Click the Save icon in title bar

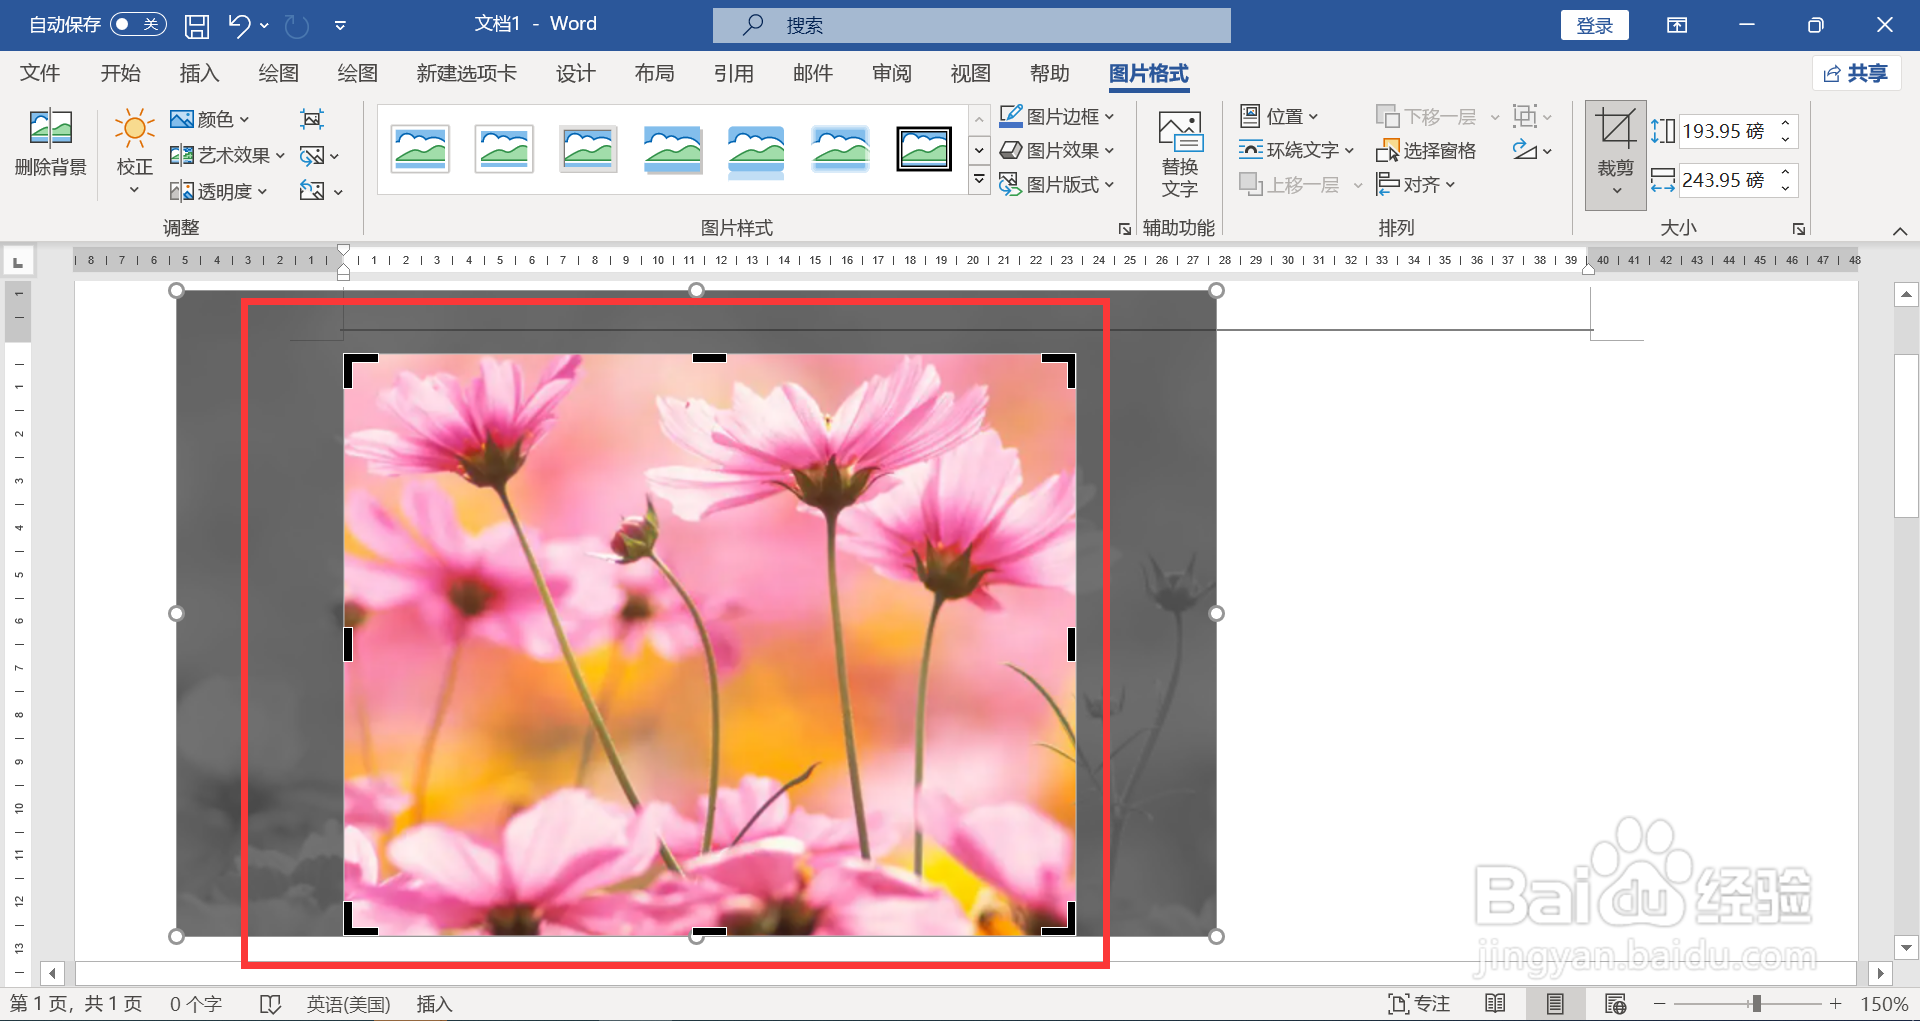[x=197, y=25]
